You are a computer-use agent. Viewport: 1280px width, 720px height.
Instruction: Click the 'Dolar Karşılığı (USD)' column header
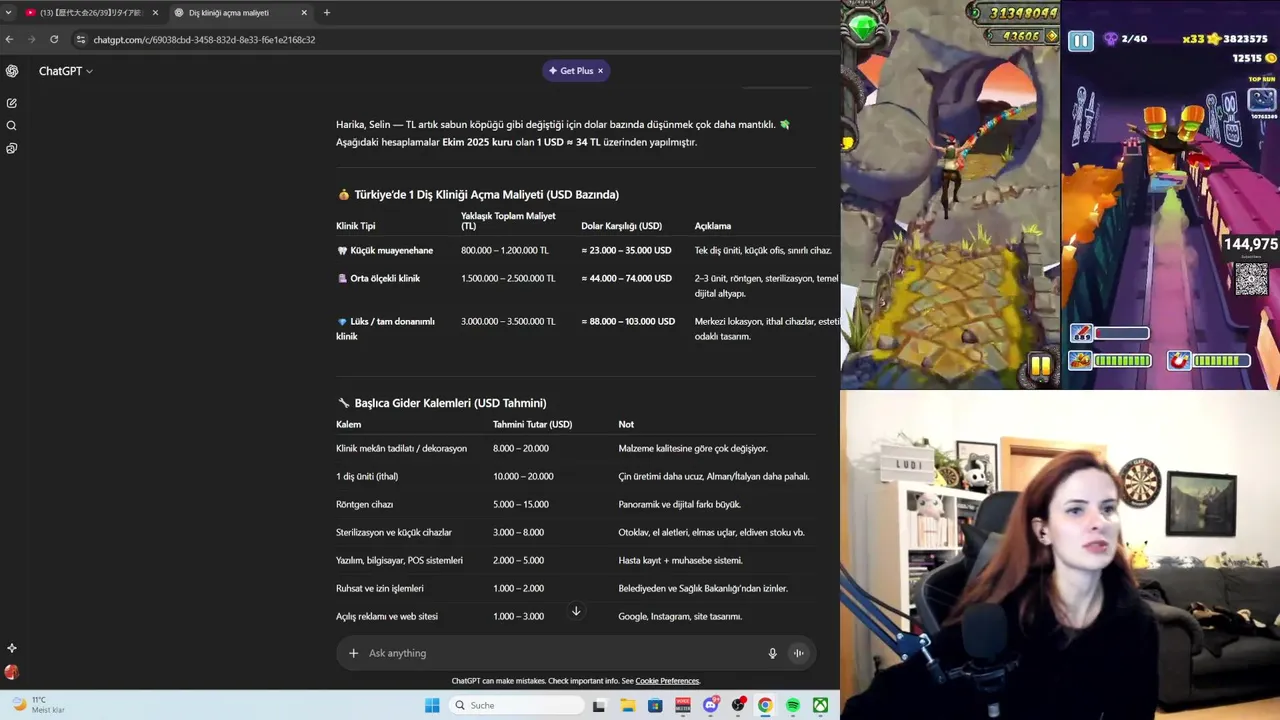[621, 226]
